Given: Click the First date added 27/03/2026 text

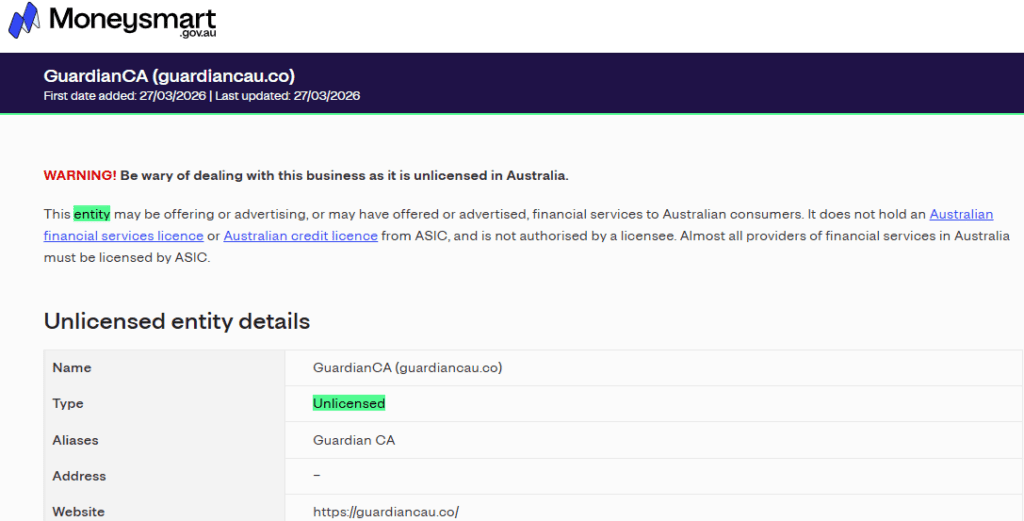Looking at the screenshot, I should (125, 96).
